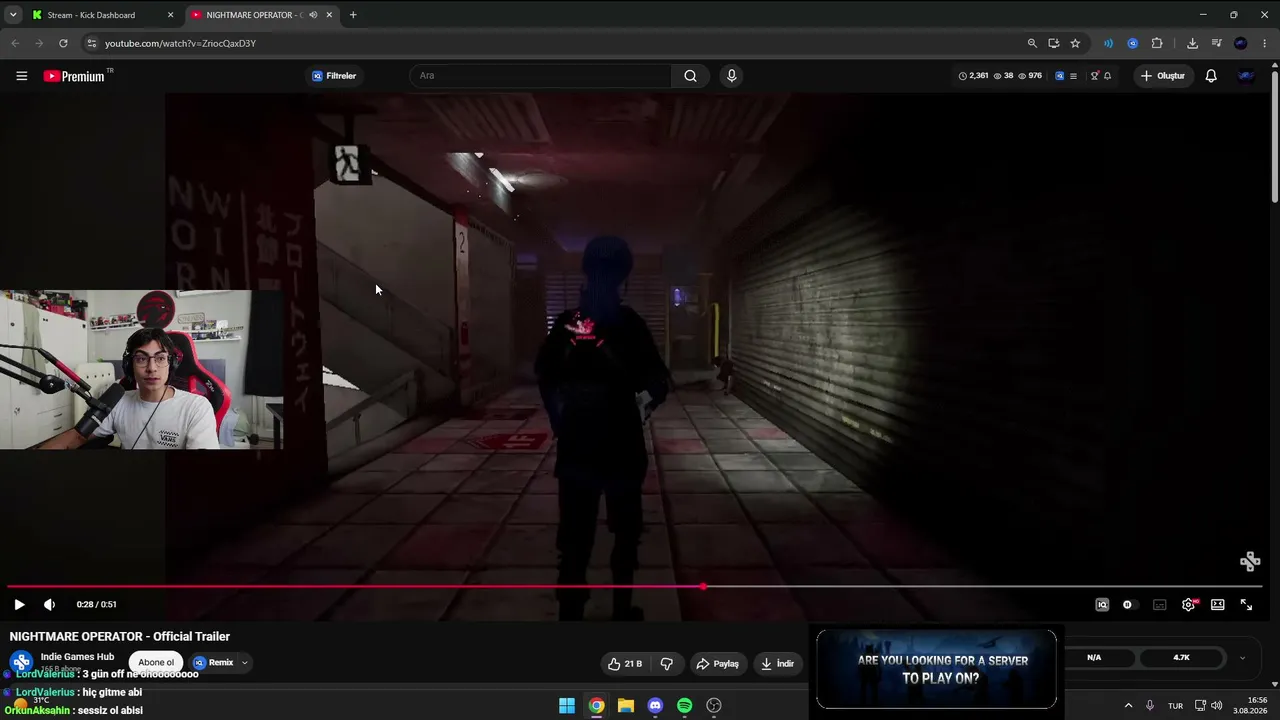Click the address bar URL
The image size is (1280, 720).
click(x=180, y=44)
